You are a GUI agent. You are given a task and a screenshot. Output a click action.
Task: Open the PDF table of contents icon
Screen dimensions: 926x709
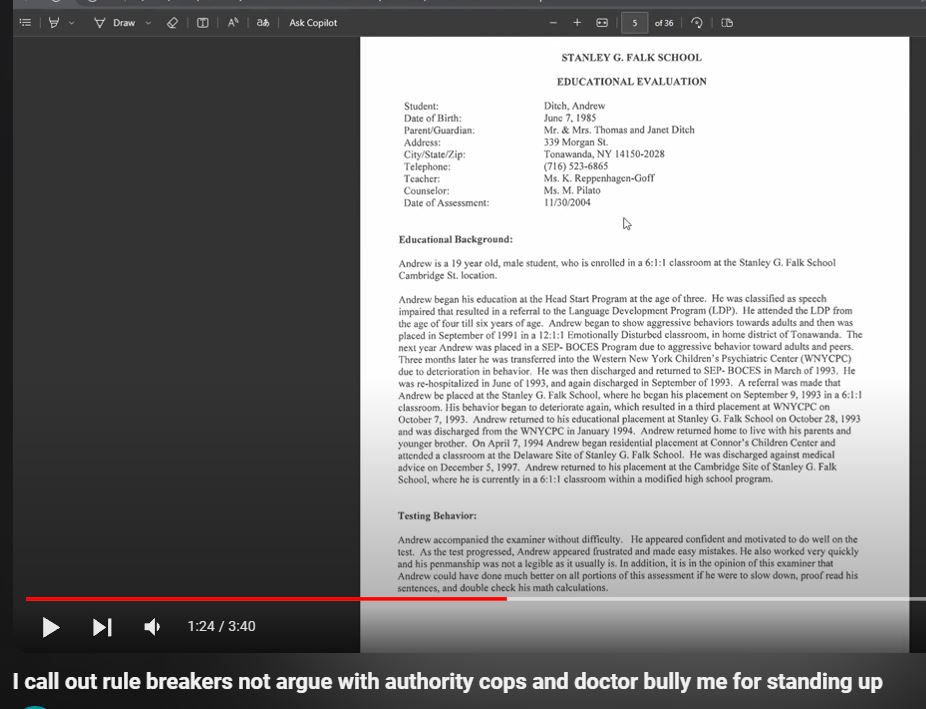tap(25, 22)
